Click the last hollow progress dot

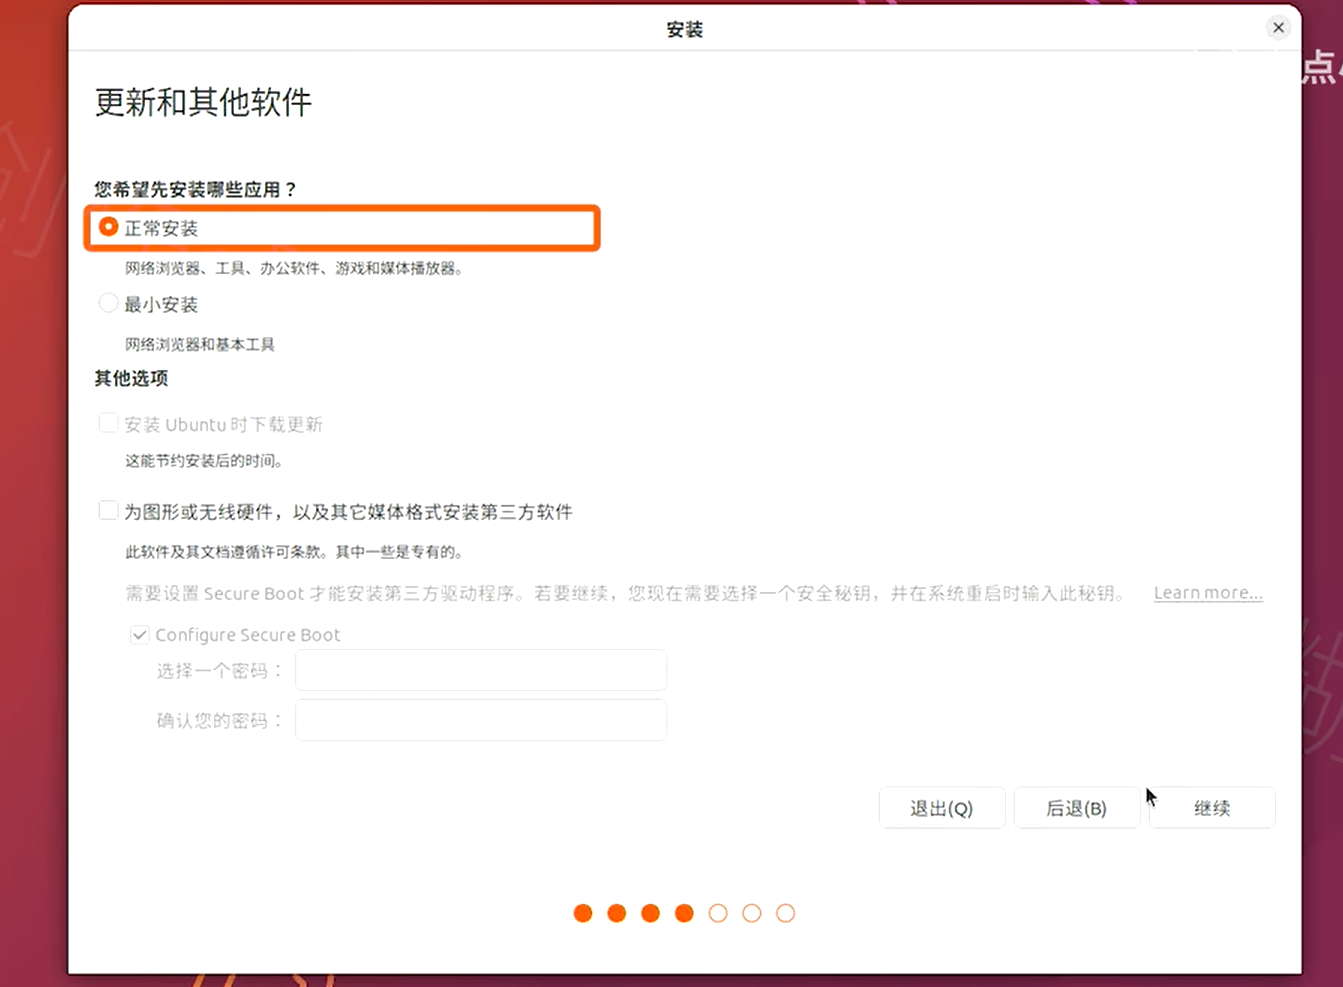click(x=786, y=913)
